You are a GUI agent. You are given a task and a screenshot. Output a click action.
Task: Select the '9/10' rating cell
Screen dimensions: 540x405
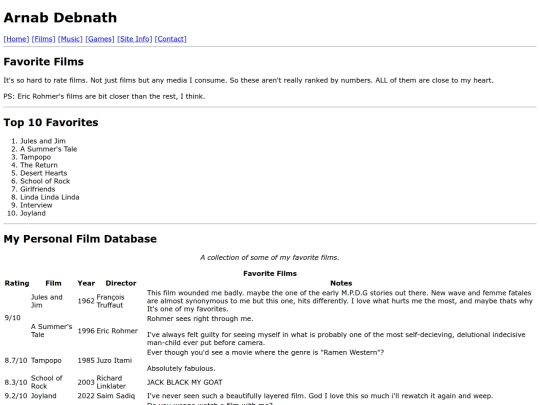tap(12, 318)
